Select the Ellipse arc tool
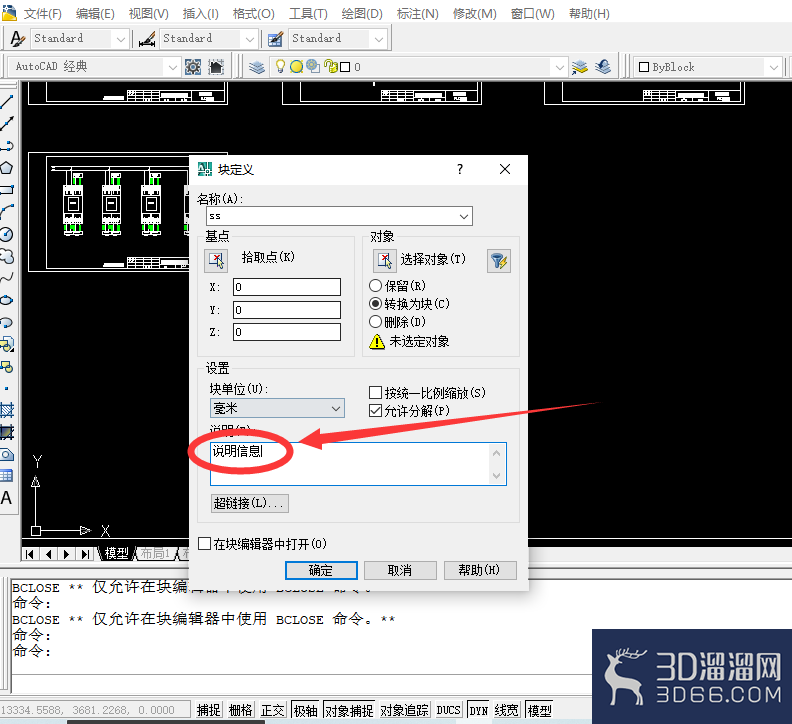Viewport: 792px width, 724px height. coord(7,322)
